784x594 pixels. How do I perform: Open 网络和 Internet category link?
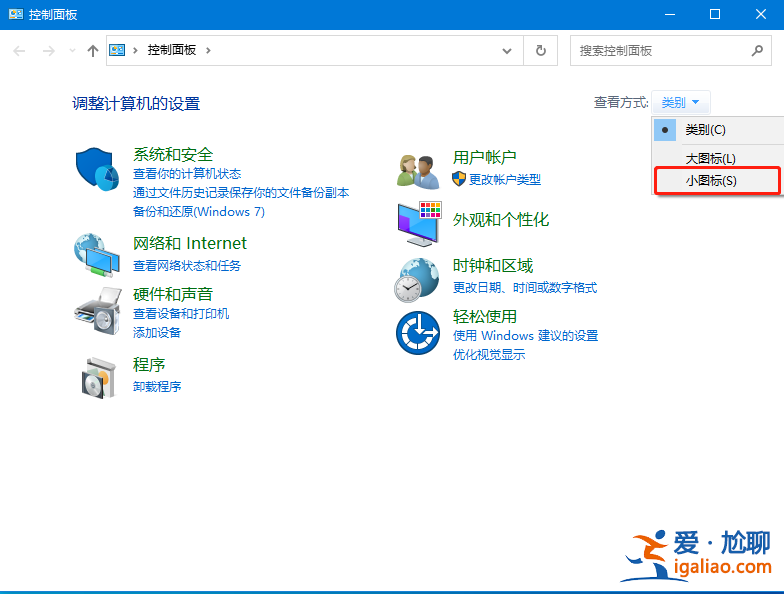tap(190, 243)
